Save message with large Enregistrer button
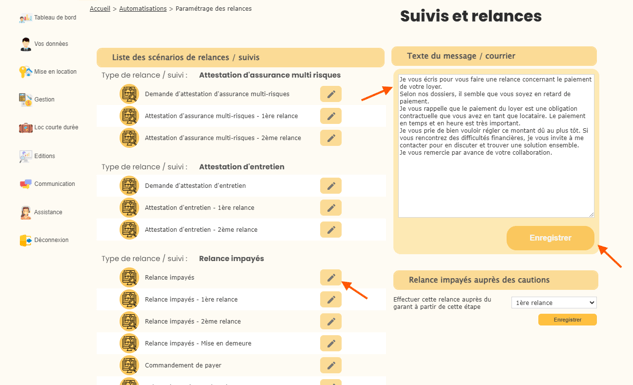633x385 pixels. (x=550, y=238)
